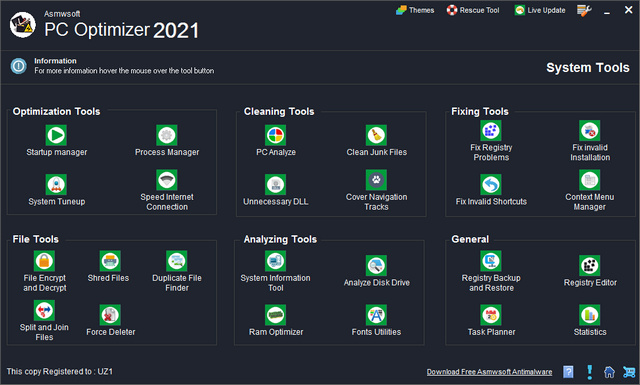Click the blue exclamation mark icon
Screen dimensions: 640x385
(589, 372)
